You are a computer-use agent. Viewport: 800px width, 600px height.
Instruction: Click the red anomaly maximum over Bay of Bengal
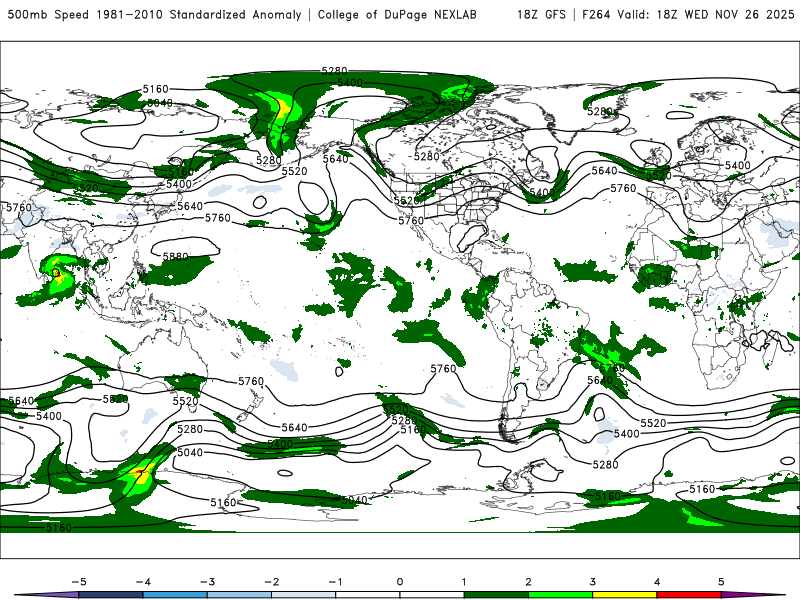click(56, 274)
